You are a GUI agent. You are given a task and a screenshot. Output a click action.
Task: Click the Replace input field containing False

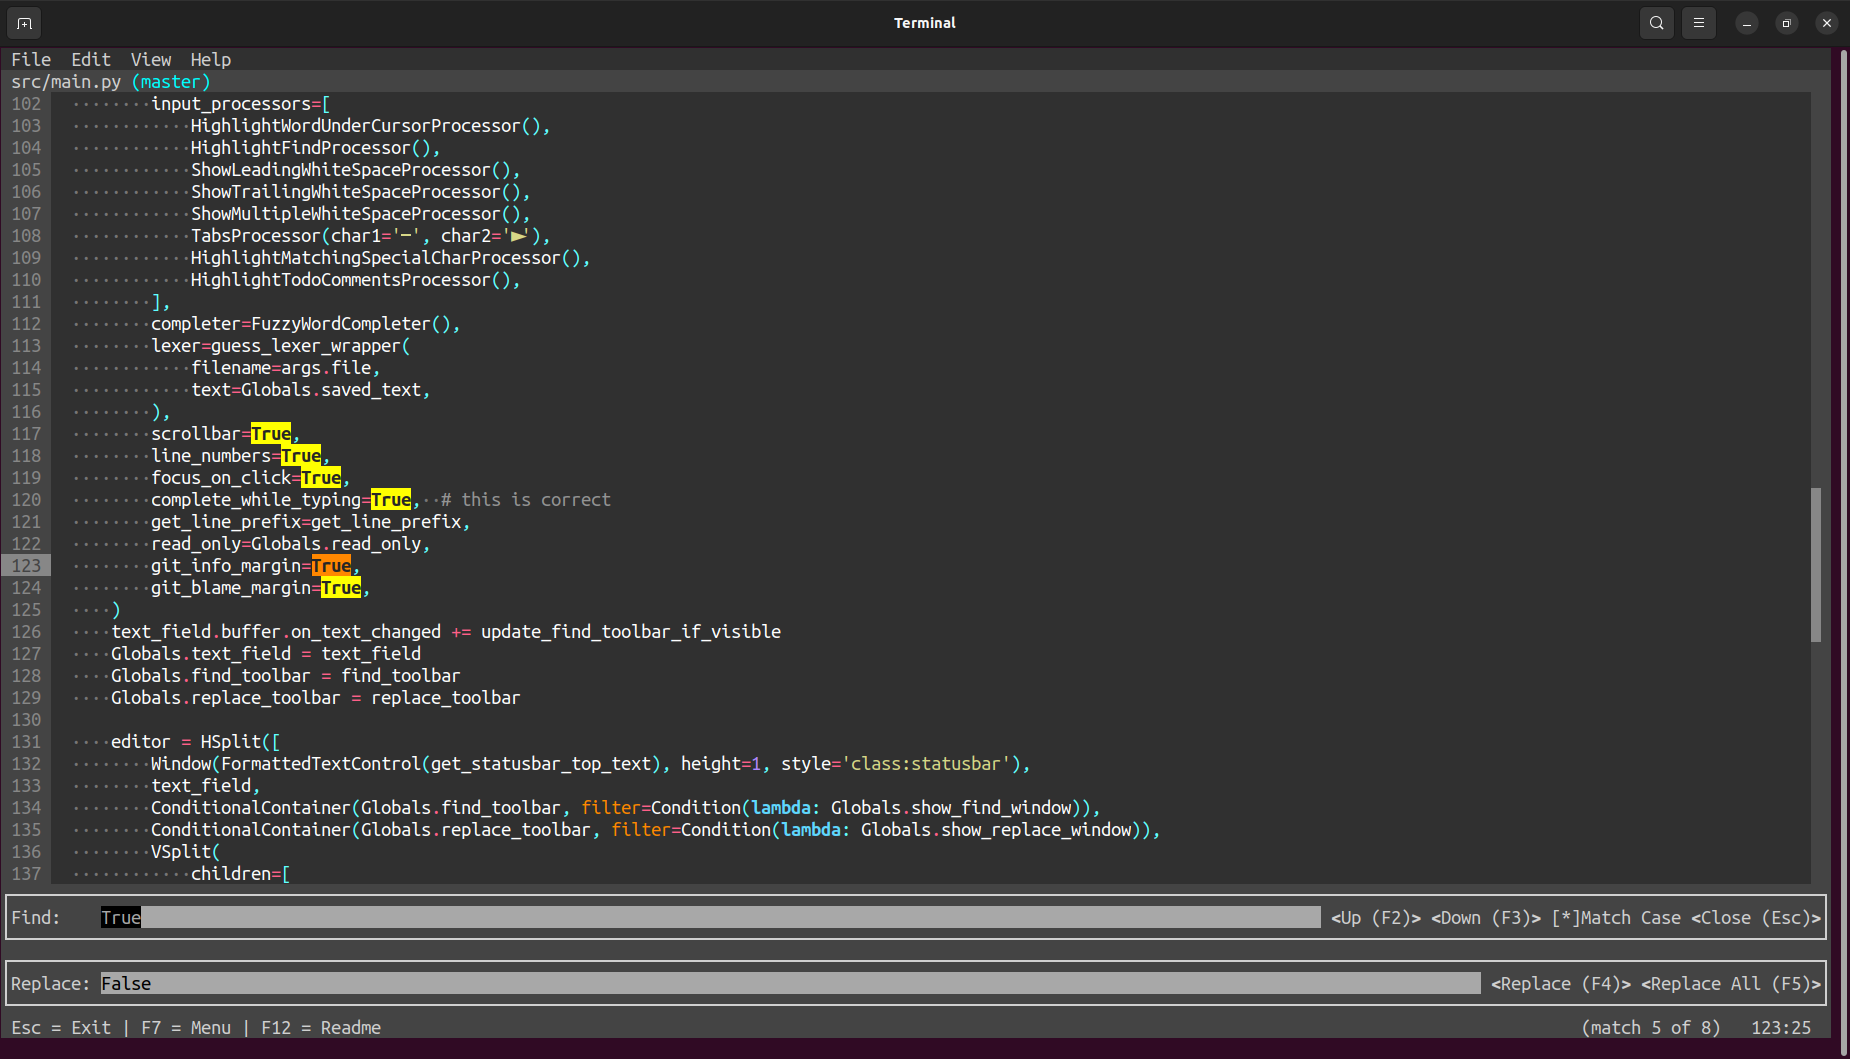point(790,984)
